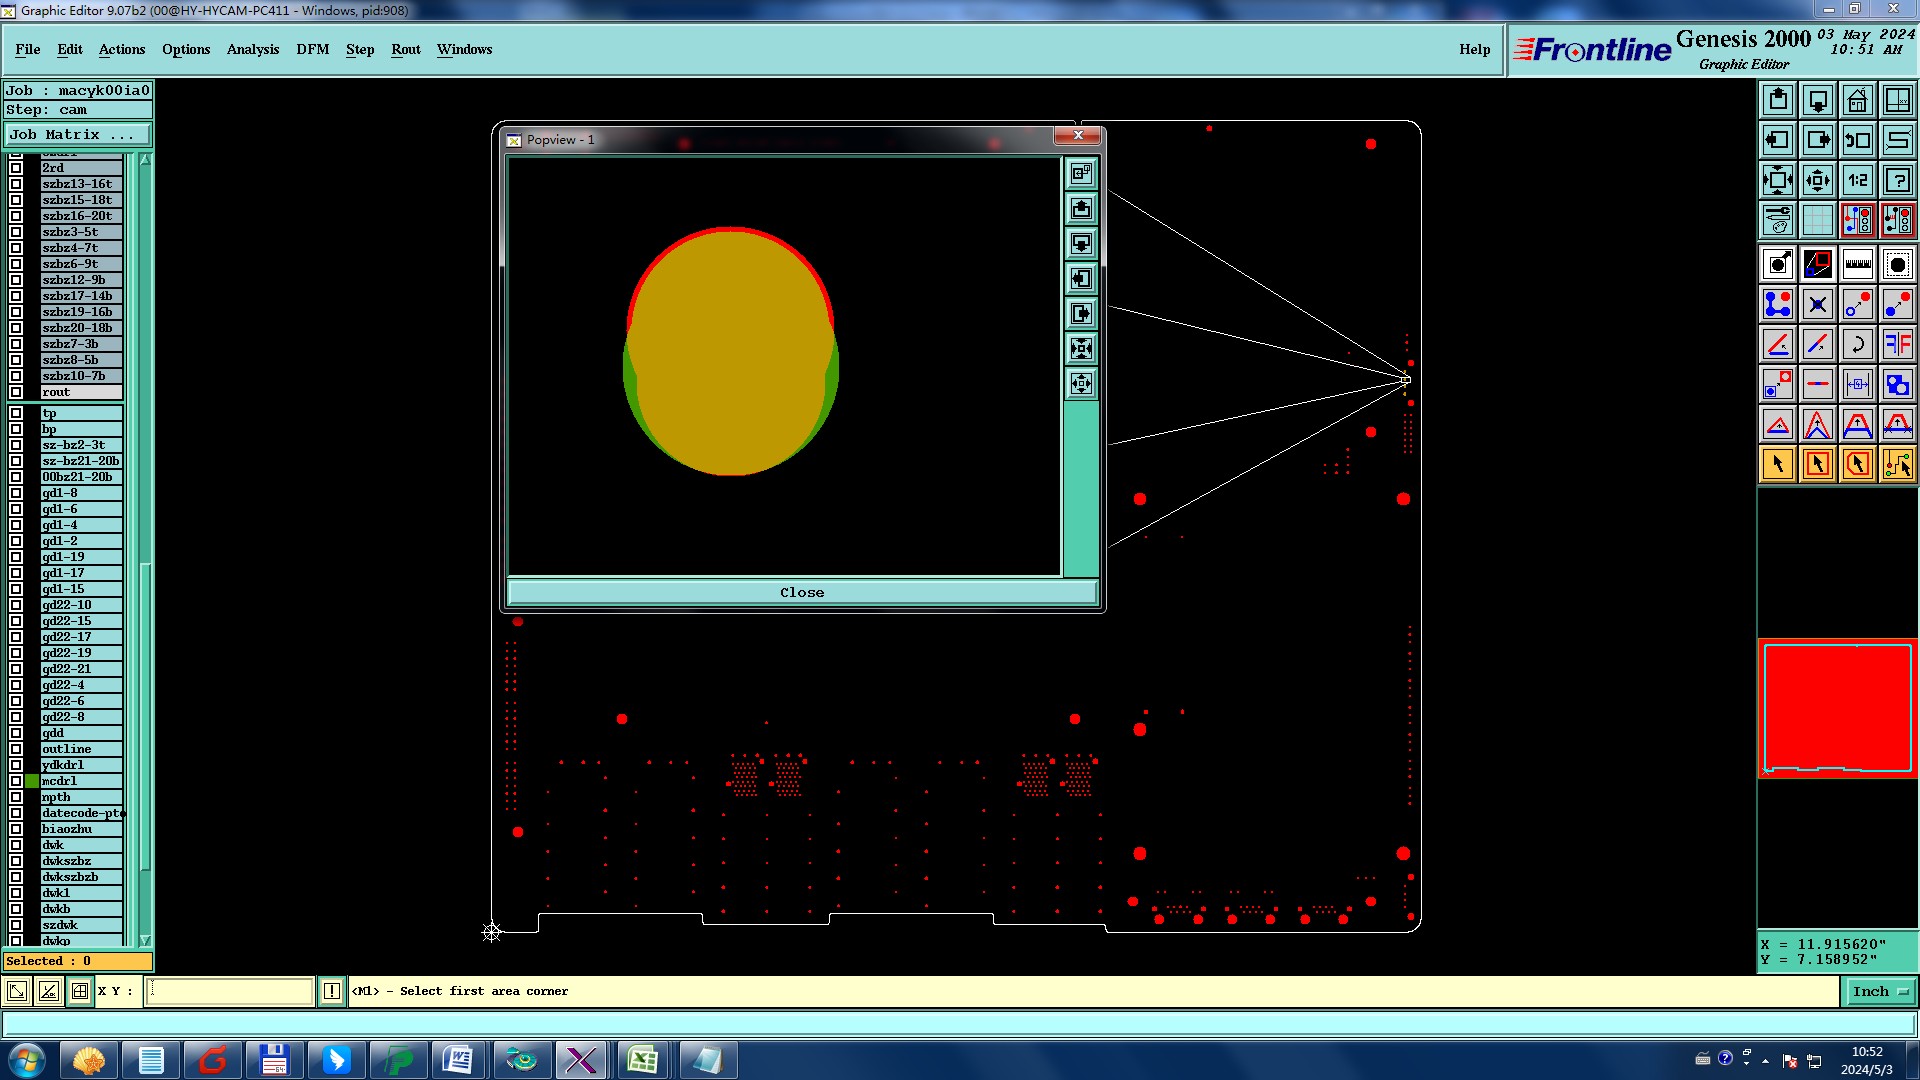
Task: Select the mirror feature icon
Action: (x=1897, y=344)
